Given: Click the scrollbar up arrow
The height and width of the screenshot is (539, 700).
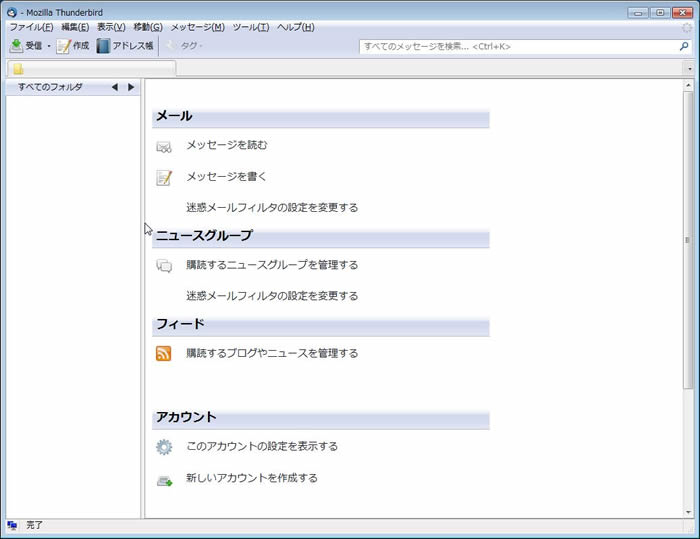Looking at the screenshot, I should (688, 85).
